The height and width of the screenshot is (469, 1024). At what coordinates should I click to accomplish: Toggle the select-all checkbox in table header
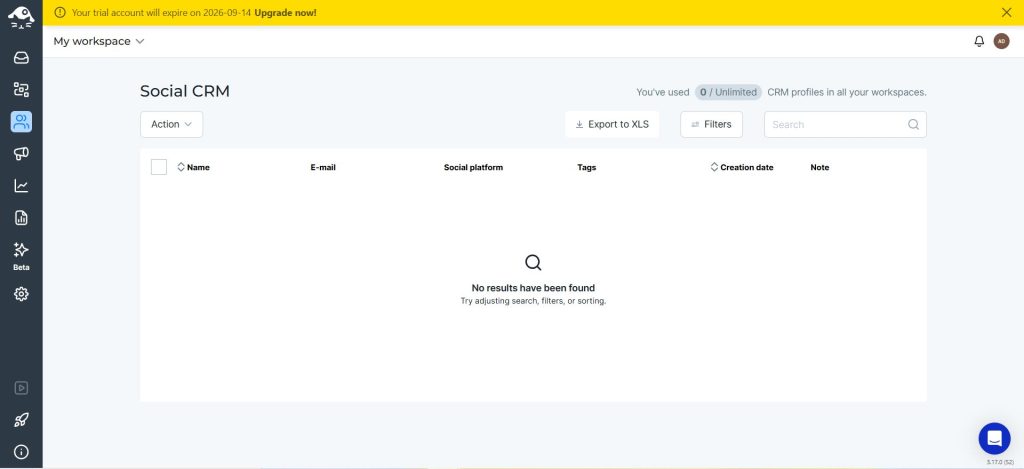[x=159, y=167]
